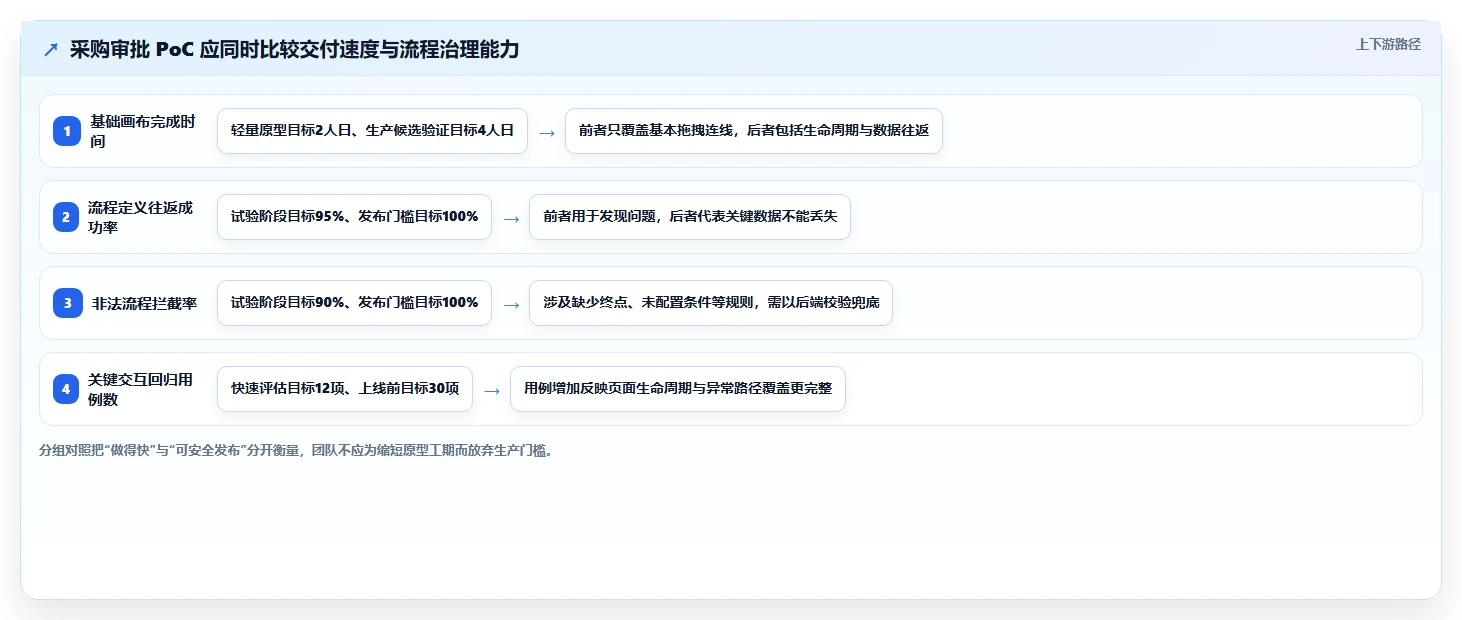1462x620 pixels.
Task: Click the title 采购审批 PoC 应同时比较交付速度与流程治理能力
Action: tap(294, 49)
